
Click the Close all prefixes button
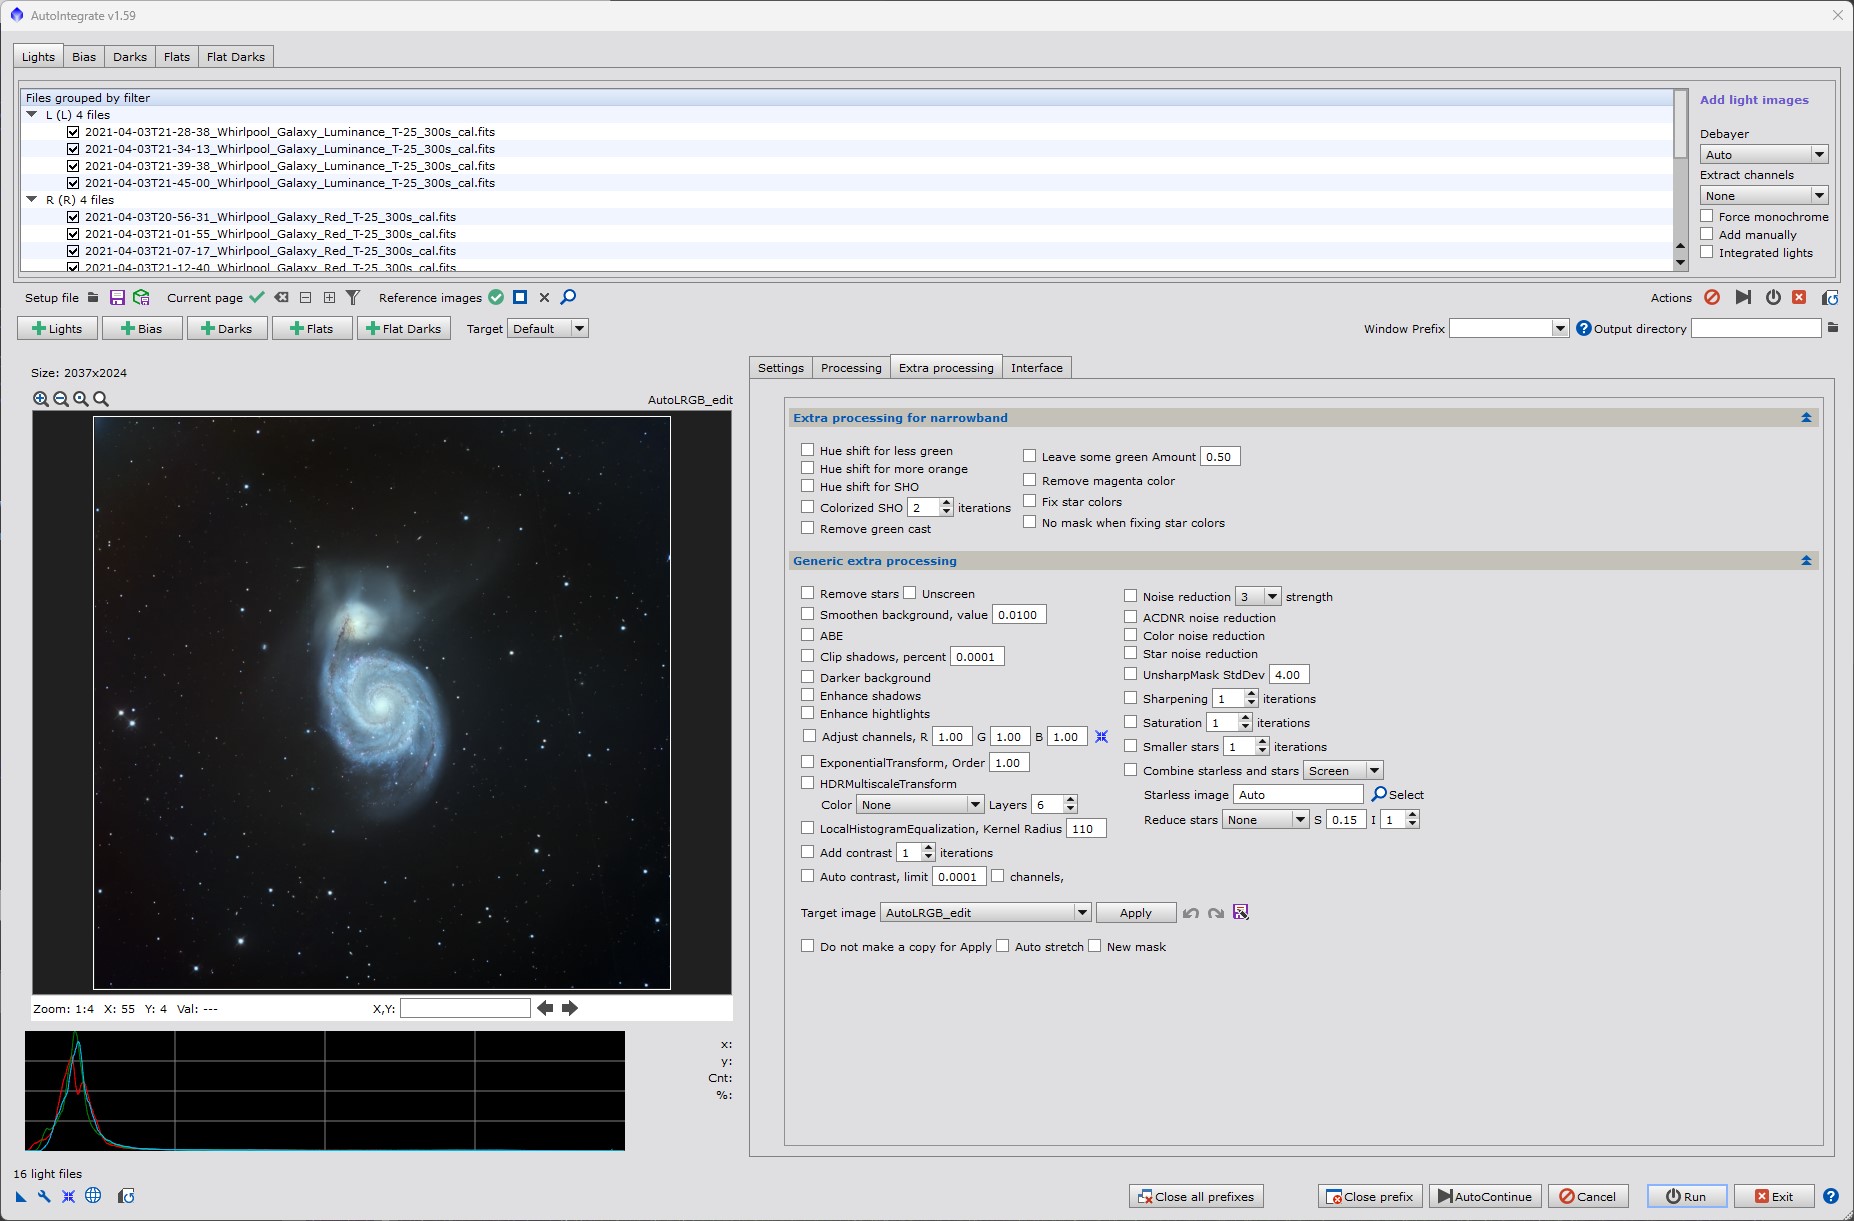[1196, 1196]
